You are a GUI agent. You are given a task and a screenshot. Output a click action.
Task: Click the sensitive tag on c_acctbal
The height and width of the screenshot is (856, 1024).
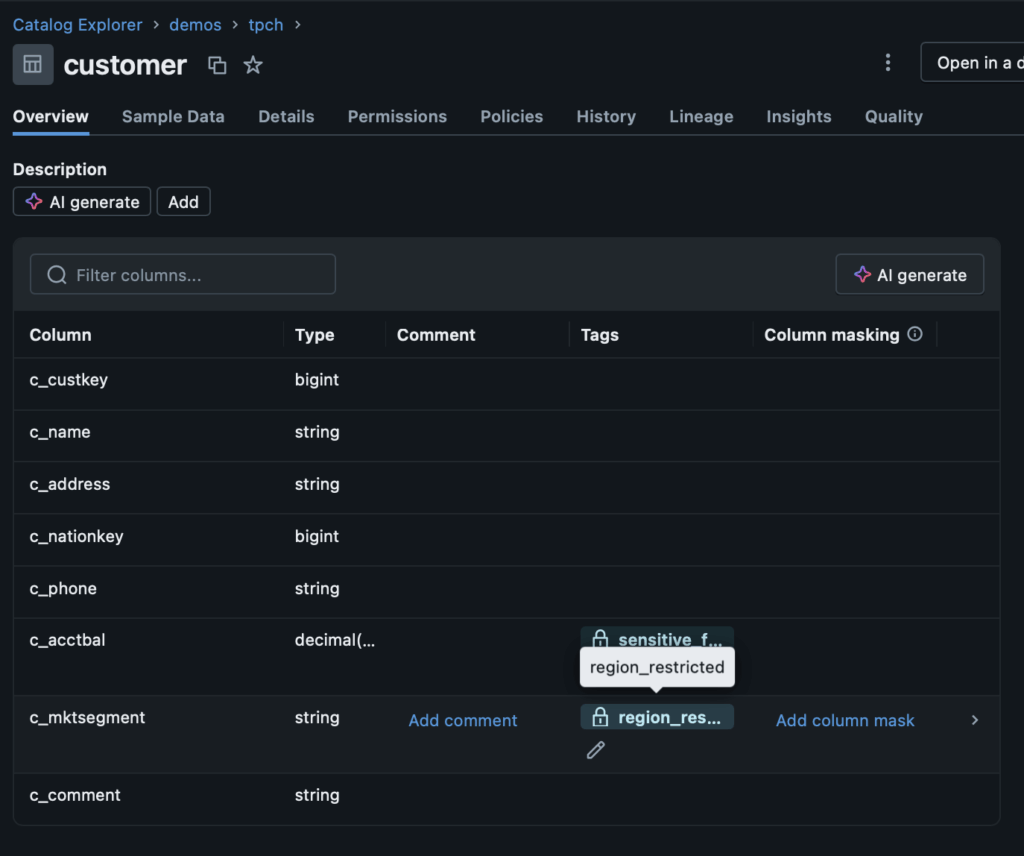click(657, 638)
